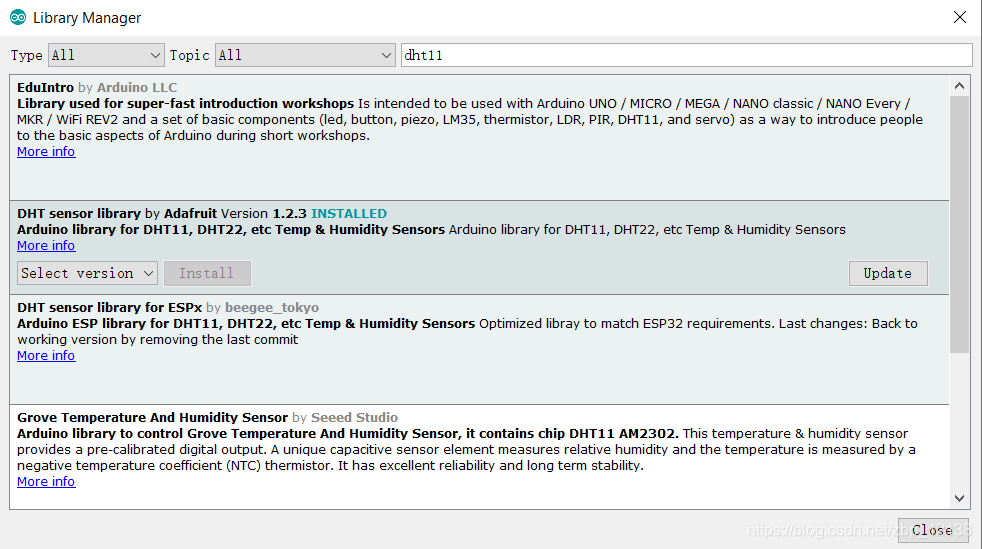Click the version number 1.2.3
This screenshot has width=982, height=549.
click(289, 213)
